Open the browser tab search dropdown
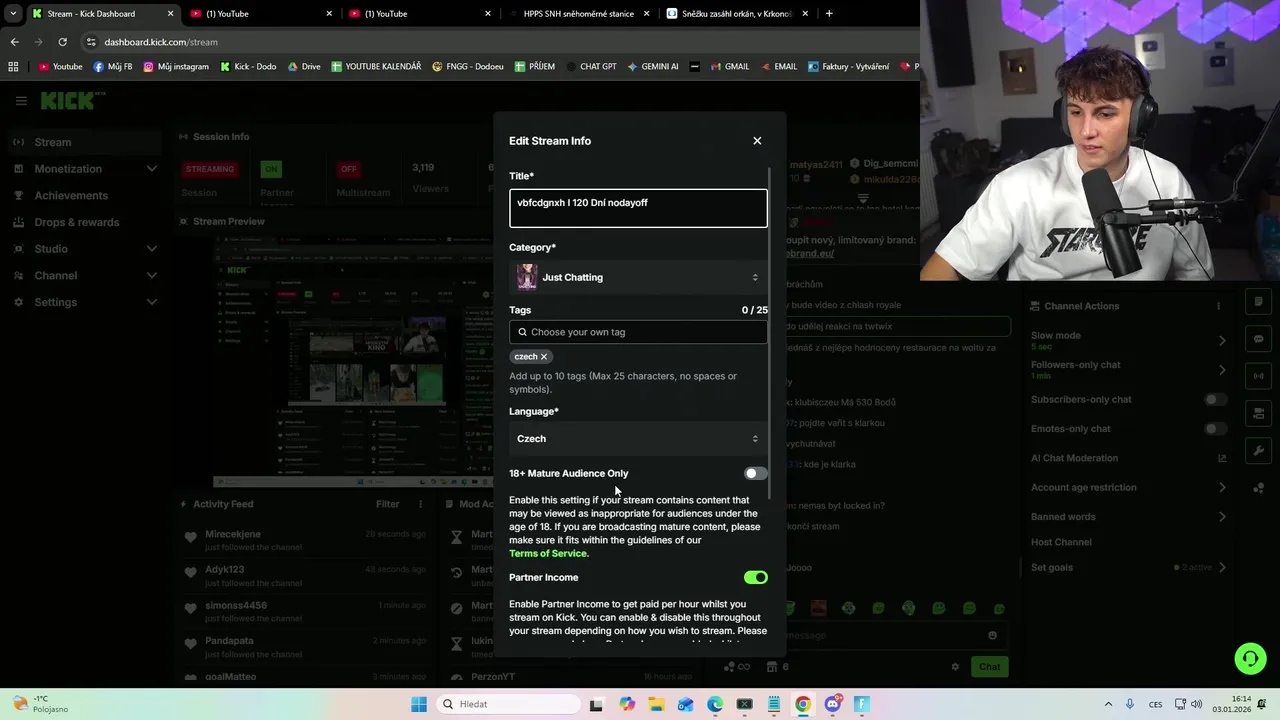This screenshot has height=720, width=1280. pos(13,14)
